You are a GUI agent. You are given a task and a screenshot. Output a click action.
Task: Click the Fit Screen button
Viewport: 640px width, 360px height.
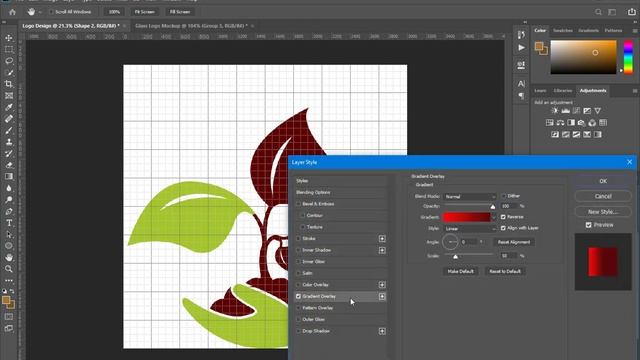point(144,12)
